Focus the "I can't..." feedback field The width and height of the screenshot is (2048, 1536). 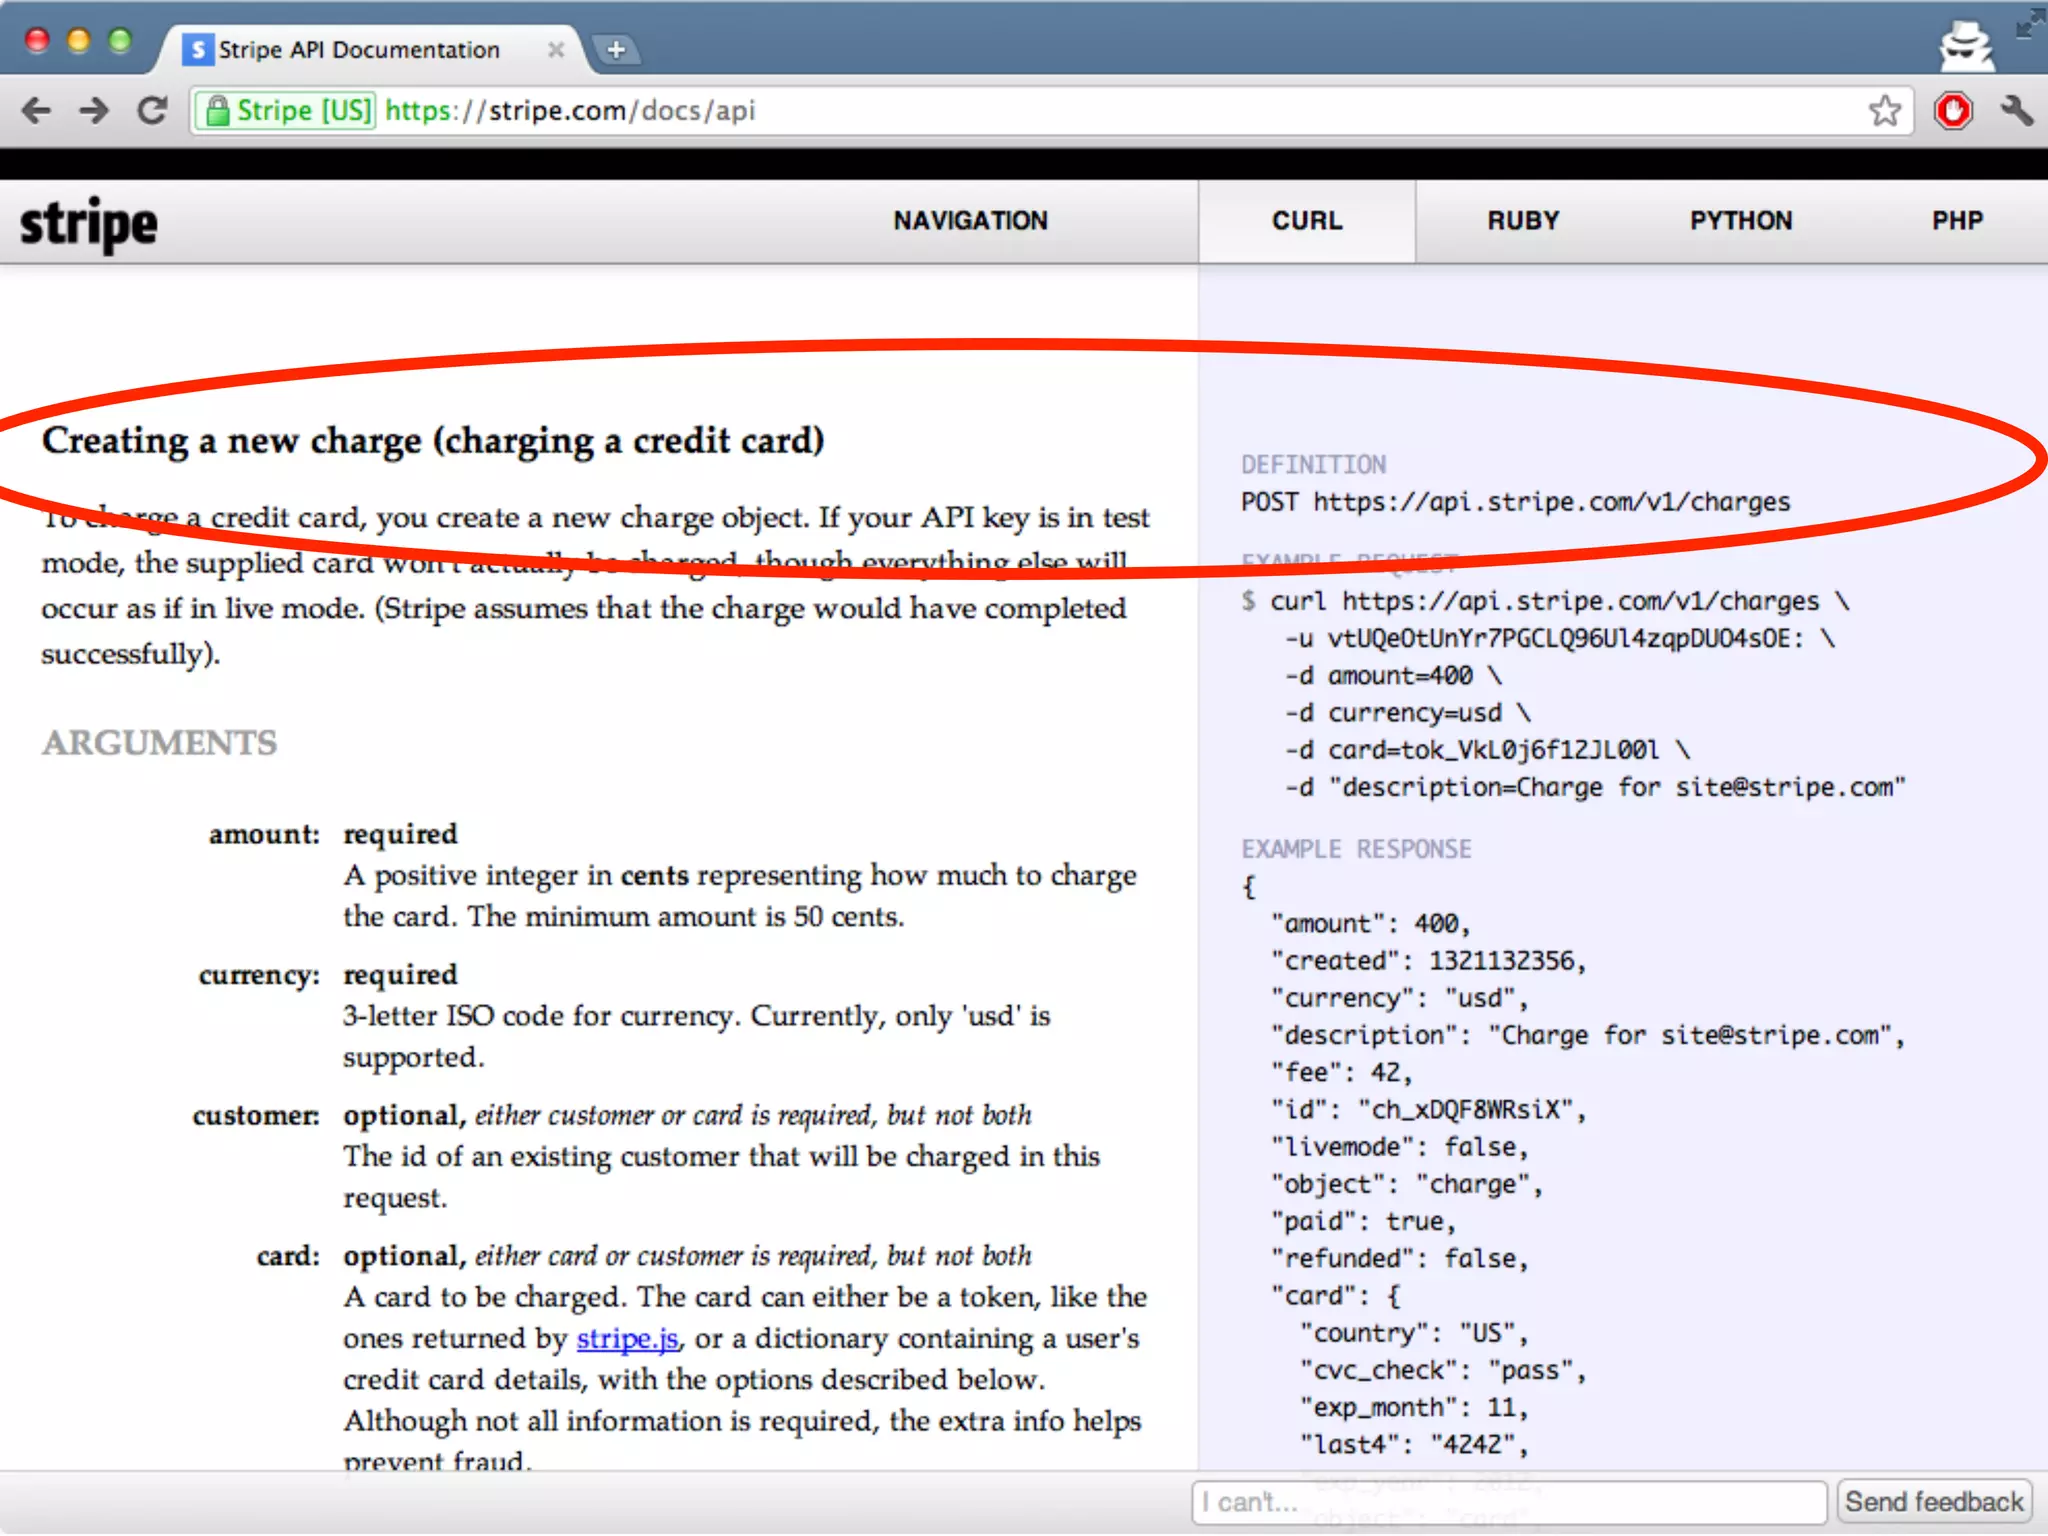click(x=1508, y=1501)
